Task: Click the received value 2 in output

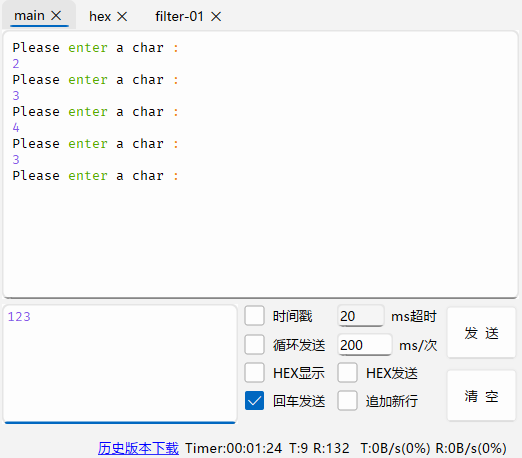Action: pyautogui.click(x=16, y=64)
